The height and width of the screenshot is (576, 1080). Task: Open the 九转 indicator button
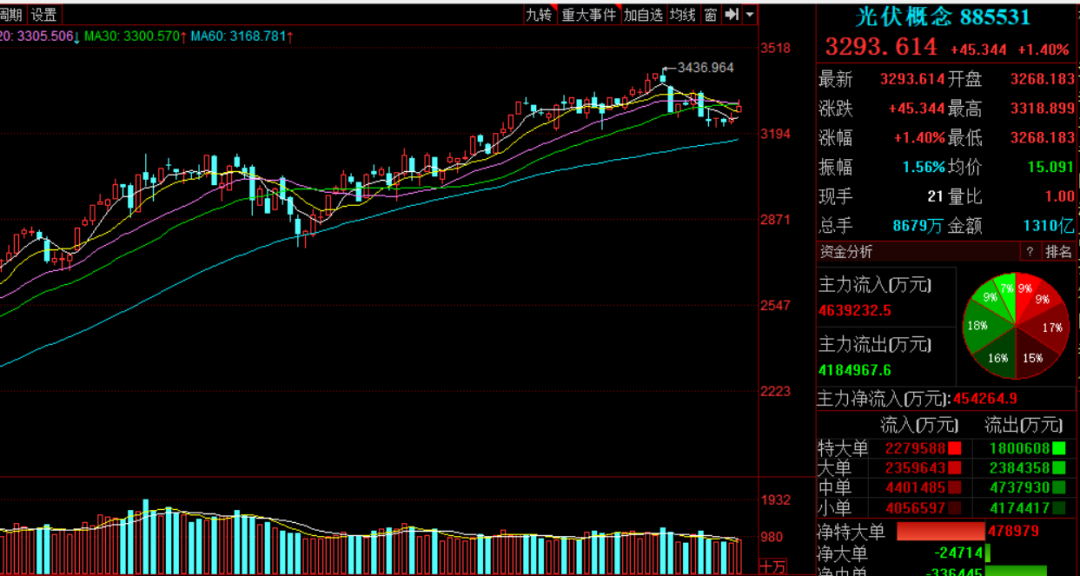pos(539,14)
